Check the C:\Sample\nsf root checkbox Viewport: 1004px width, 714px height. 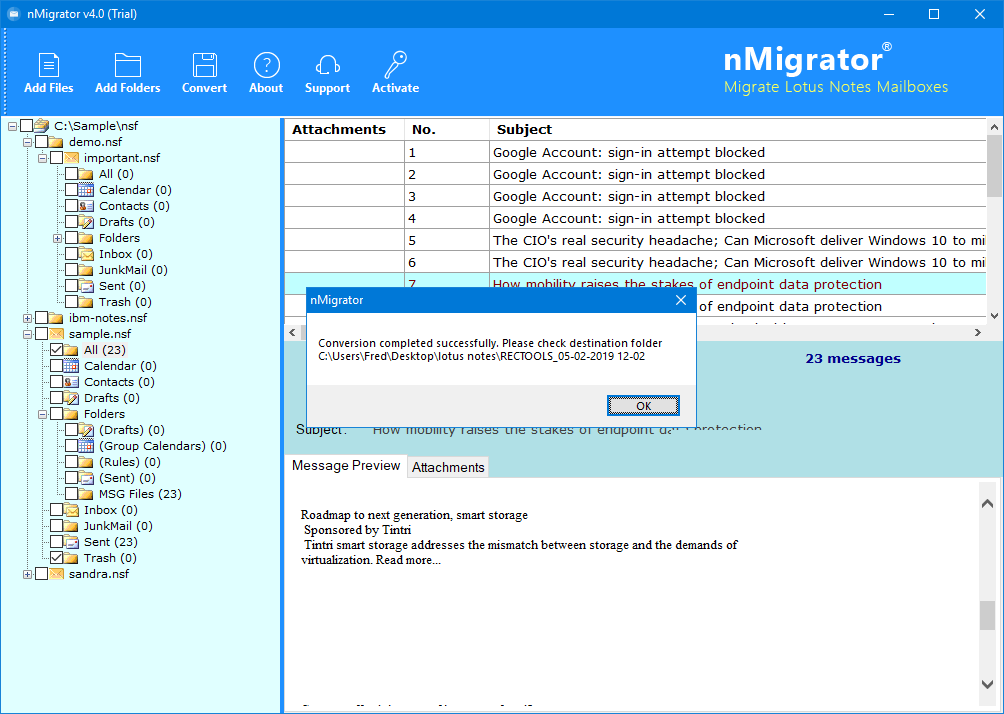[x=26, y=126]
